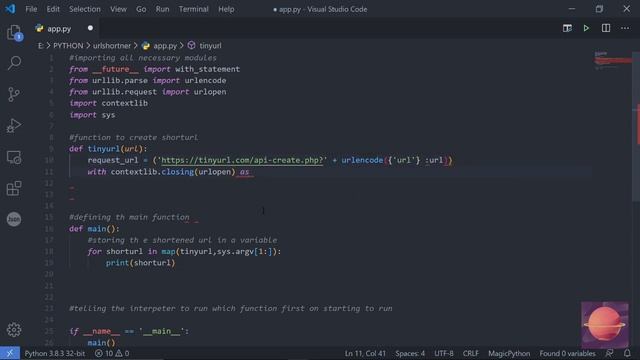Expand the PYTHON breadcrumb folder
The height and width of the screenshot is (360, 640).
coord(68,46)
